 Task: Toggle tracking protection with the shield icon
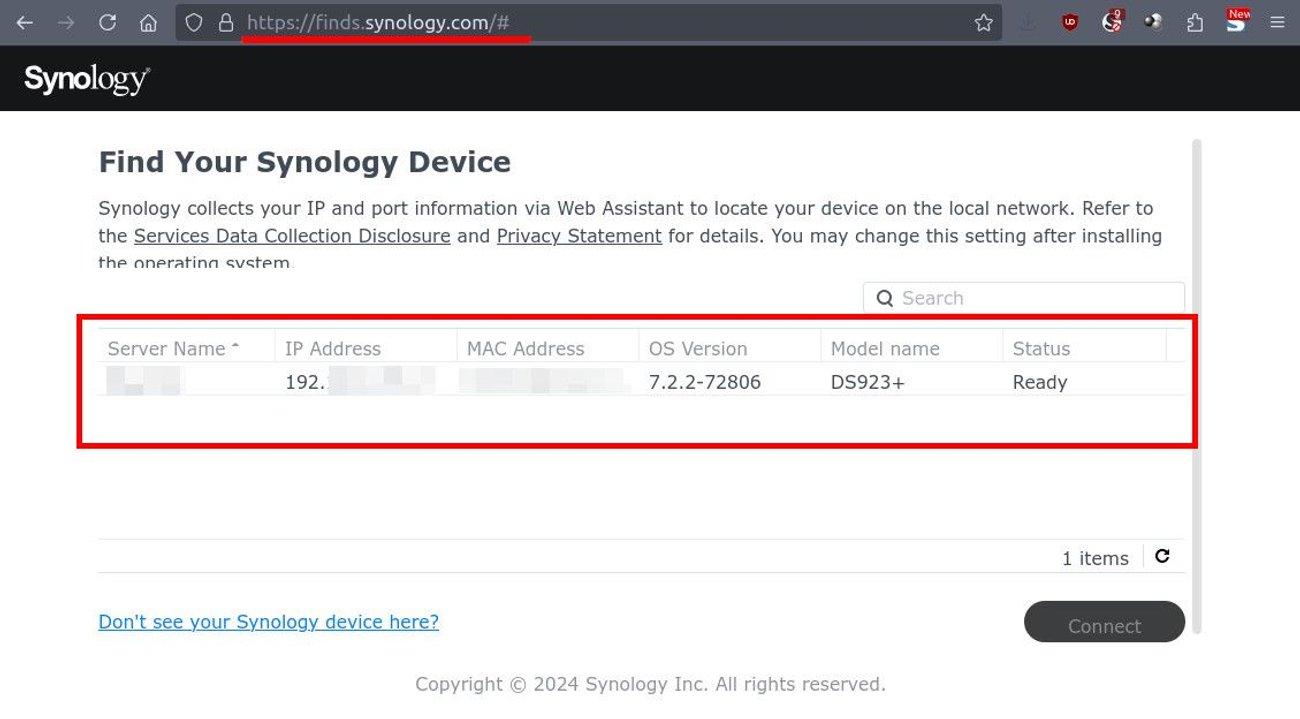(193, 22)
